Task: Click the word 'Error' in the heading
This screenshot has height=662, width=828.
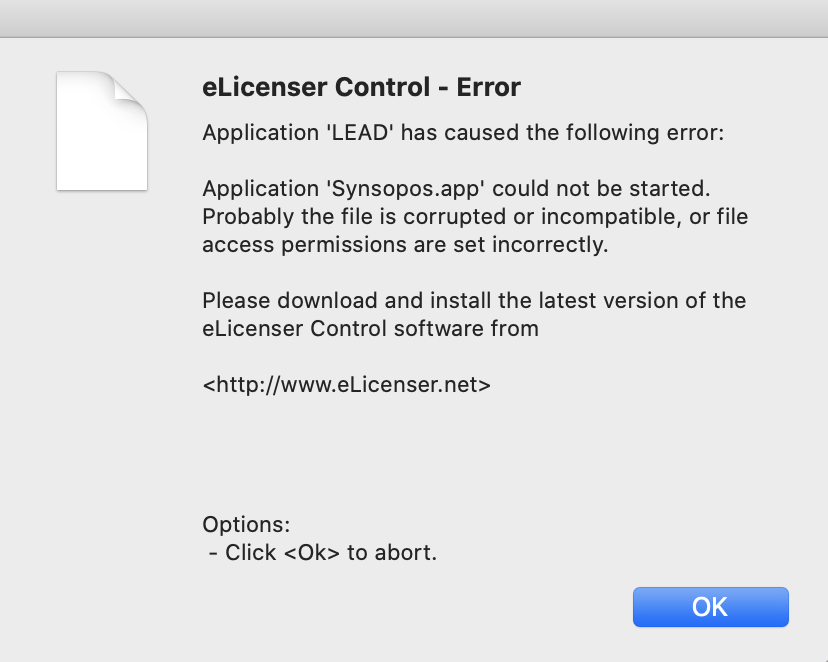Action: click(x=489, y=88)
